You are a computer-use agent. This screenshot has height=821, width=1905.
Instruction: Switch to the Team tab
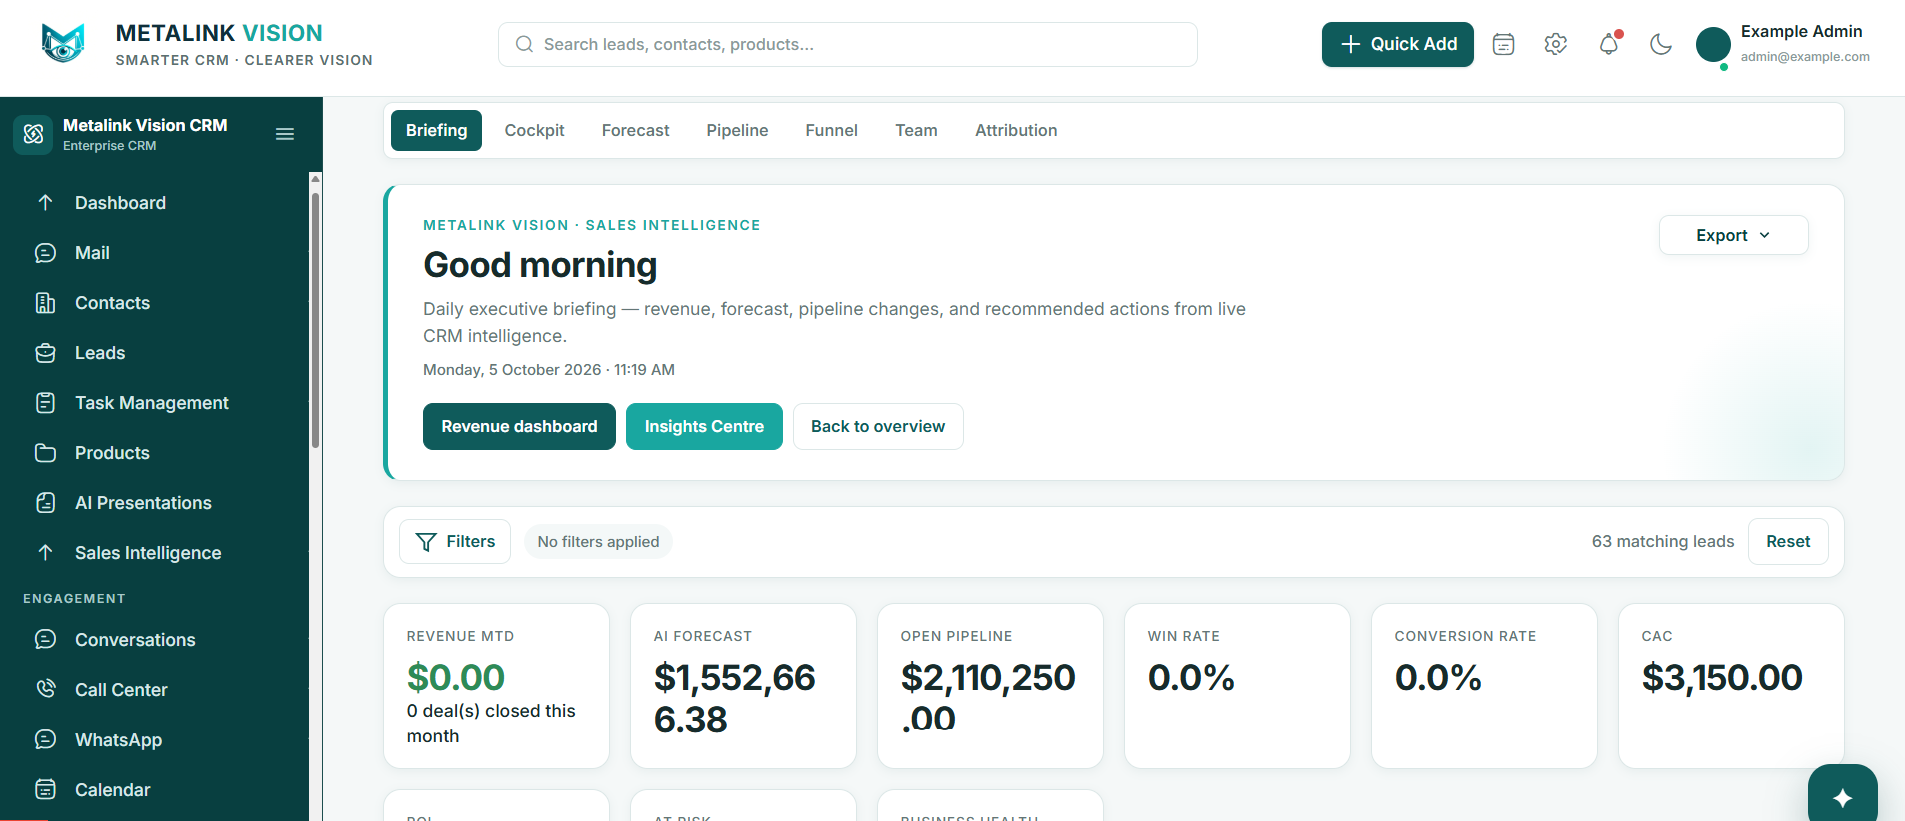[916, 130]
